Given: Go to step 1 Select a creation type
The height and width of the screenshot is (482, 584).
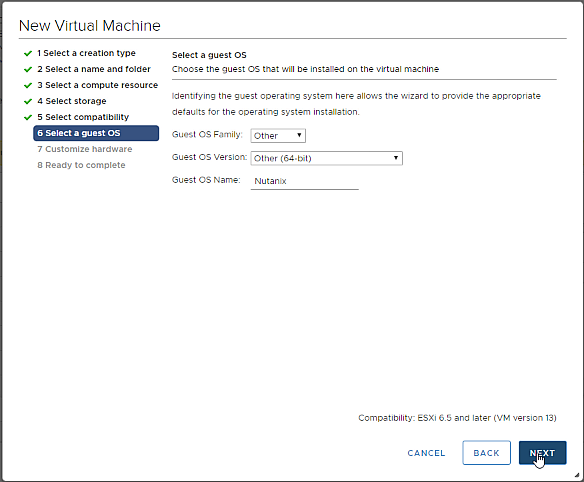Looking at the screenshot, I should [x=86, y=53].
